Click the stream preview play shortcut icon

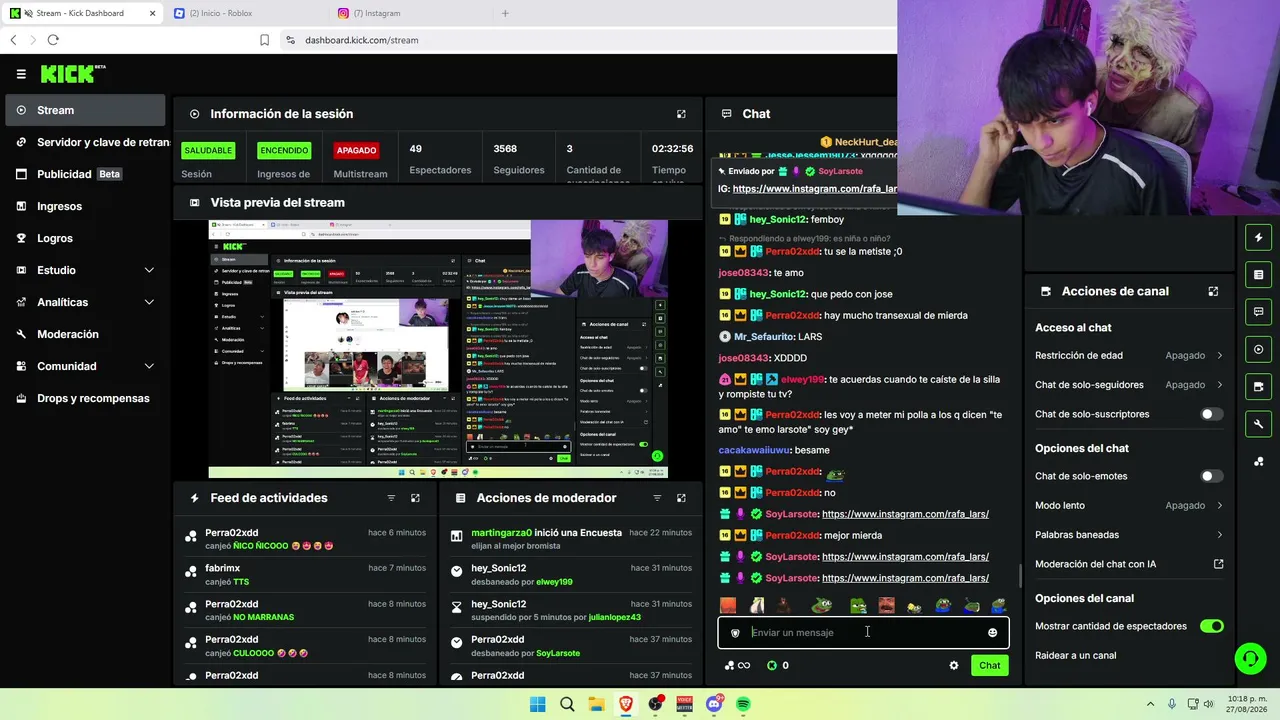pyautogui.click(x=1258, y=349)
